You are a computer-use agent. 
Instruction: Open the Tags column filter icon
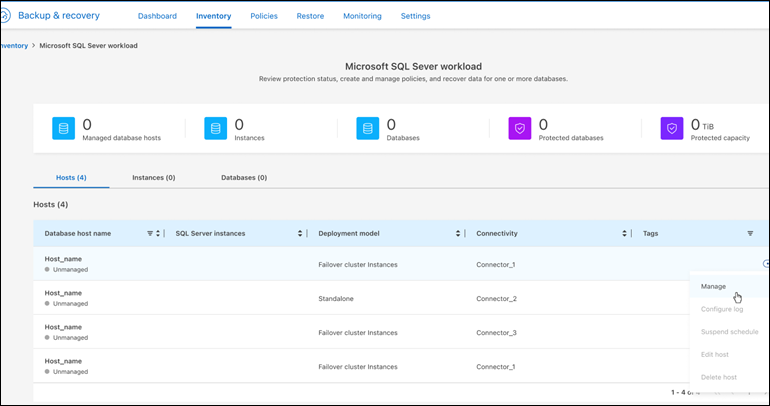coord(750,233)
